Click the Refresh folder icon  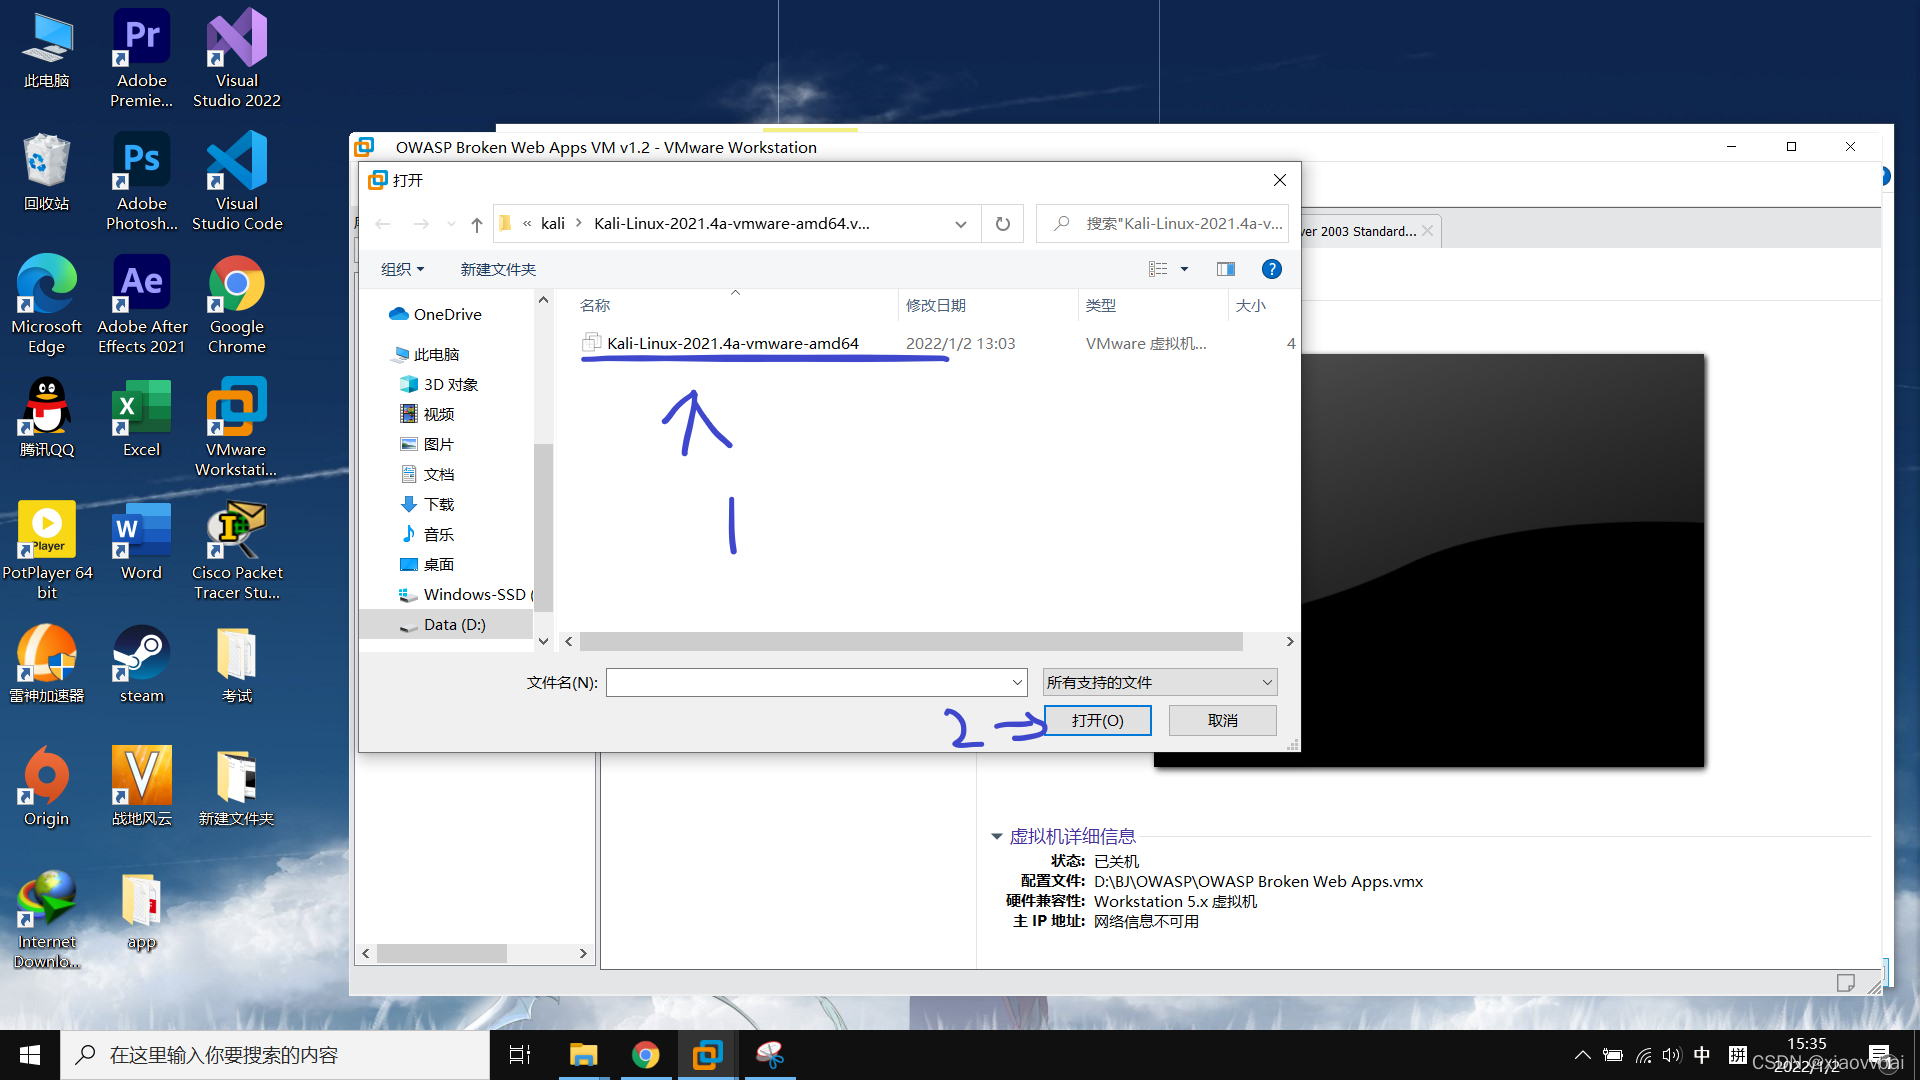coord(1002,224)
